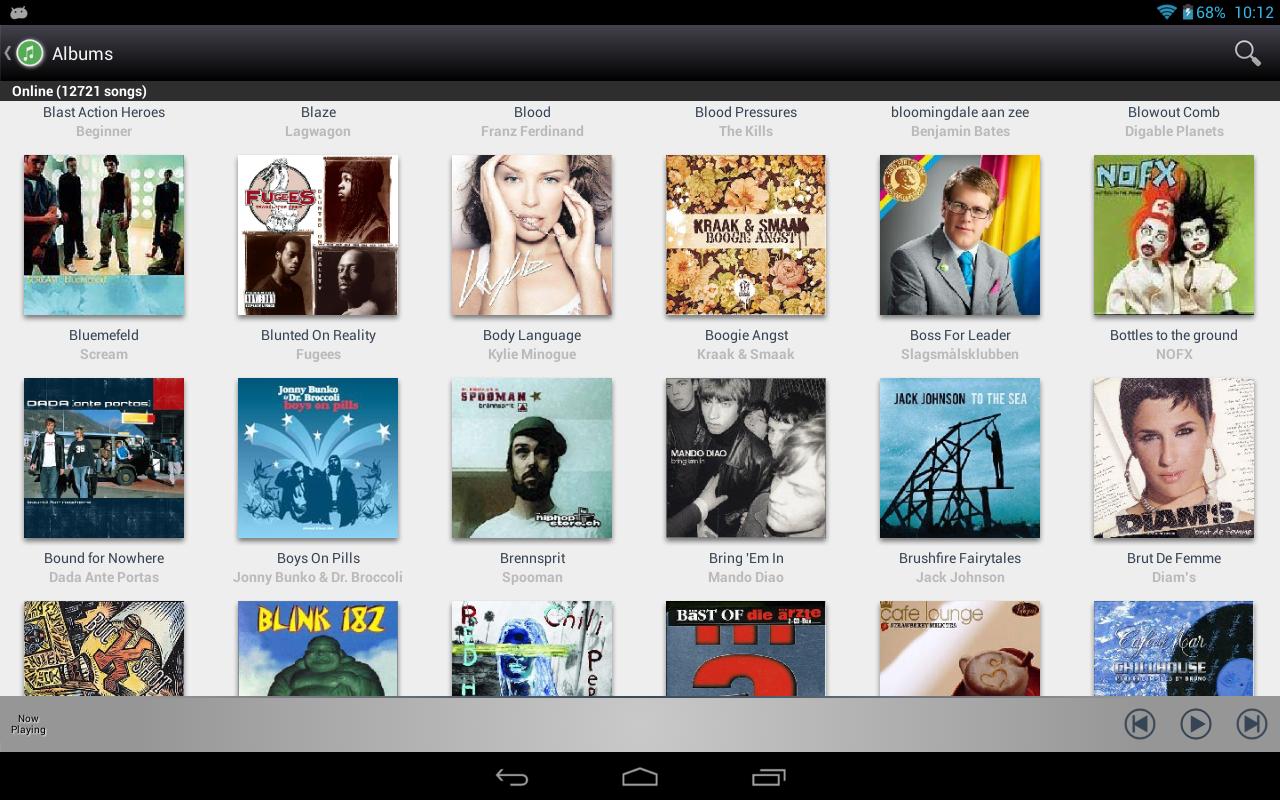Tap the Mando Diao artist label

tap(746, 577)
